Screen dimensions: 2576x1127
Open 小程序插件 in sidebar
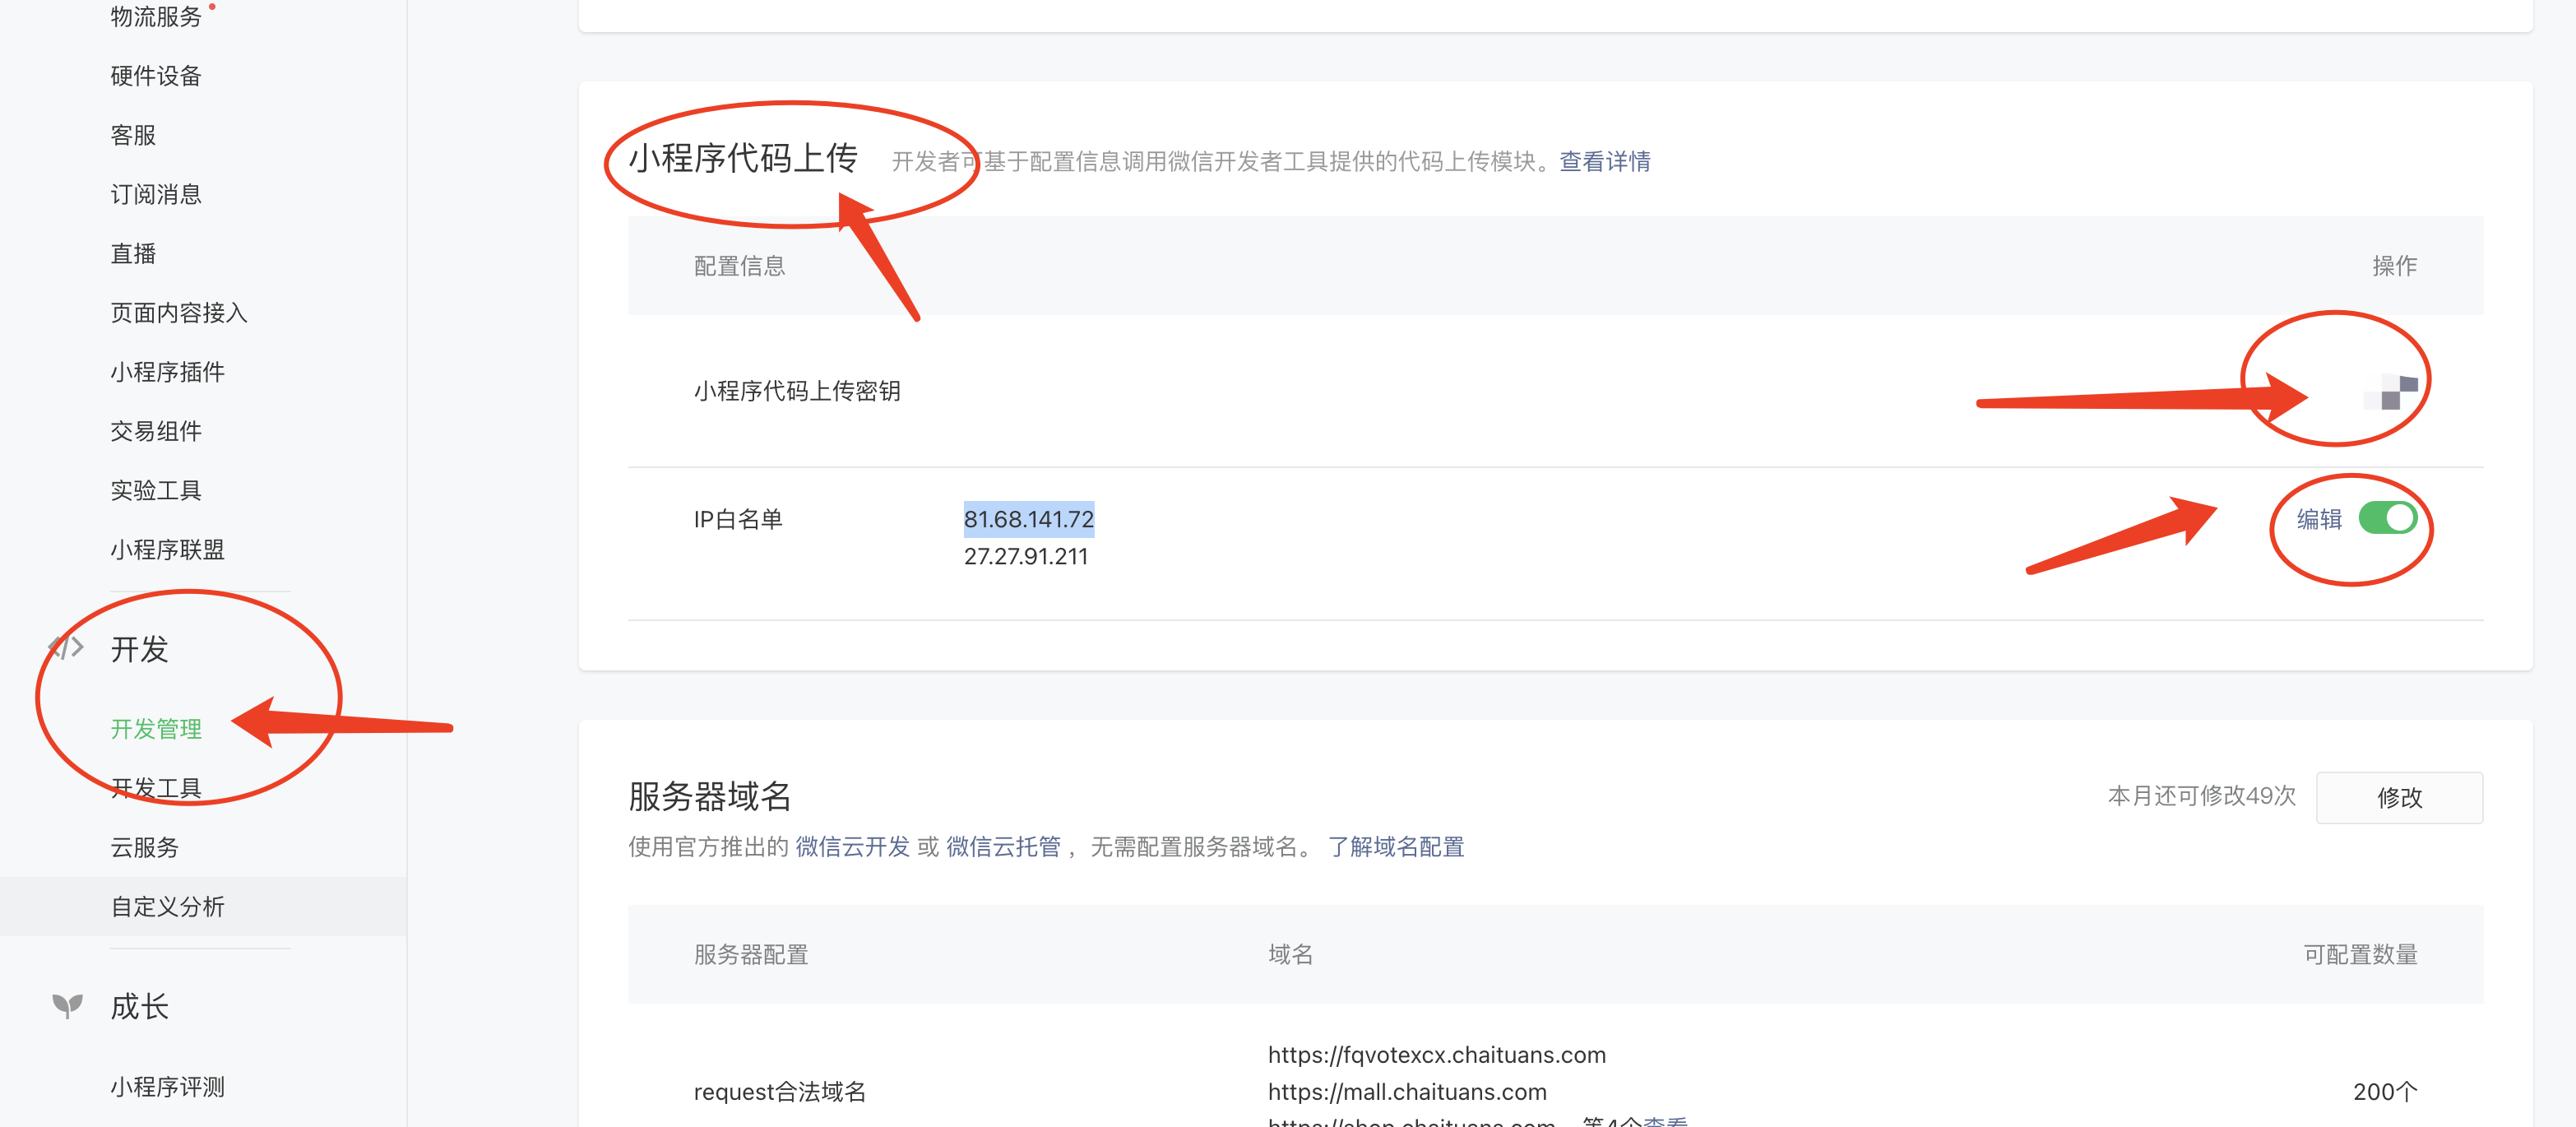(x=167, y=372)
